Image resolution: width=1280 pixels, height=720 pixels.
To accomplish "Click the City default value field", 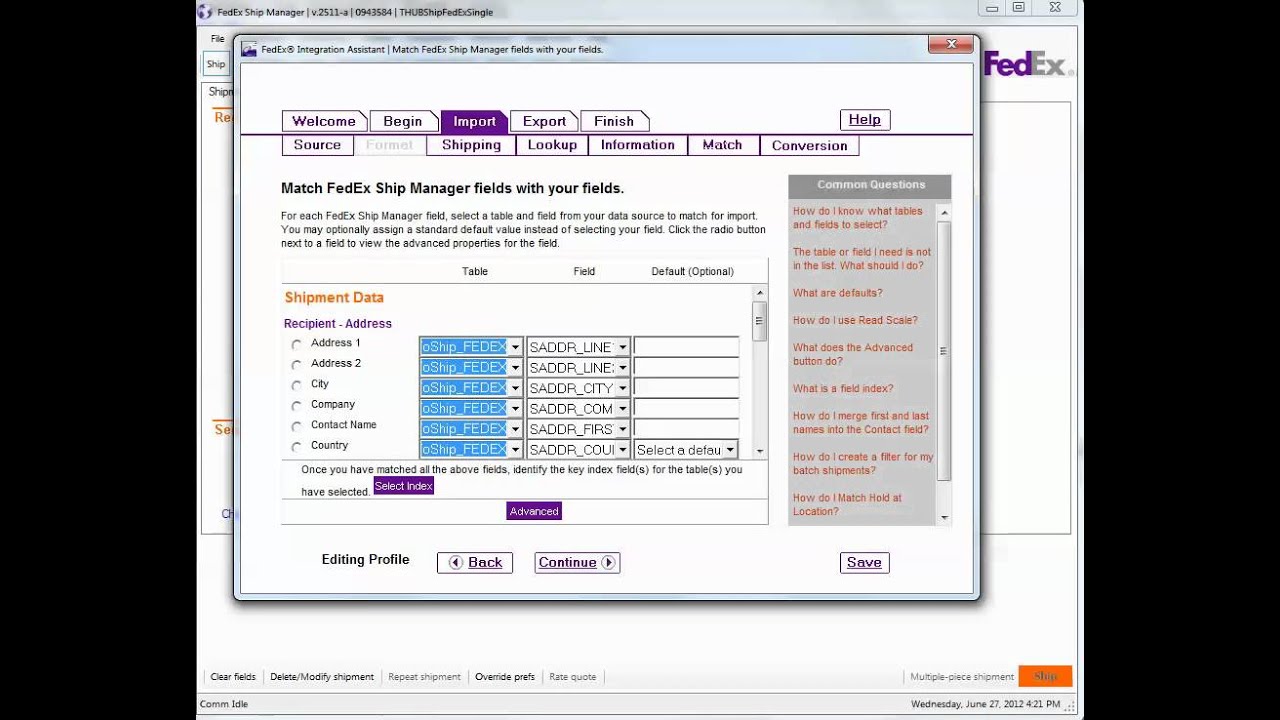I will (686, 388).
